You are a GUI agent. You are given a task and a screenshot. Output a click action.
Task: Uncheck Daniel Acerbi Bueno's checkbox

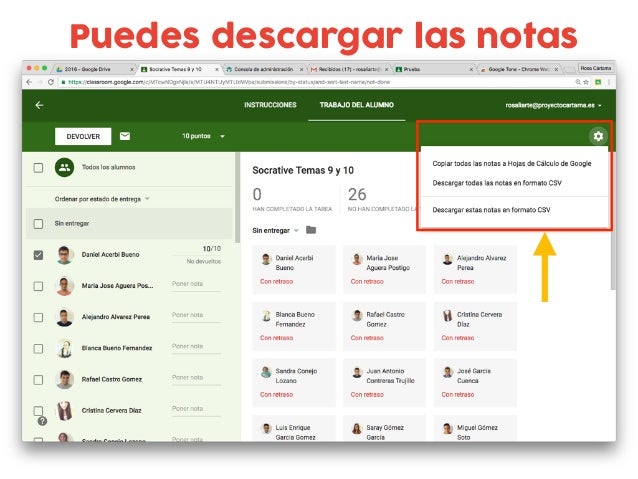click(38, 255)
